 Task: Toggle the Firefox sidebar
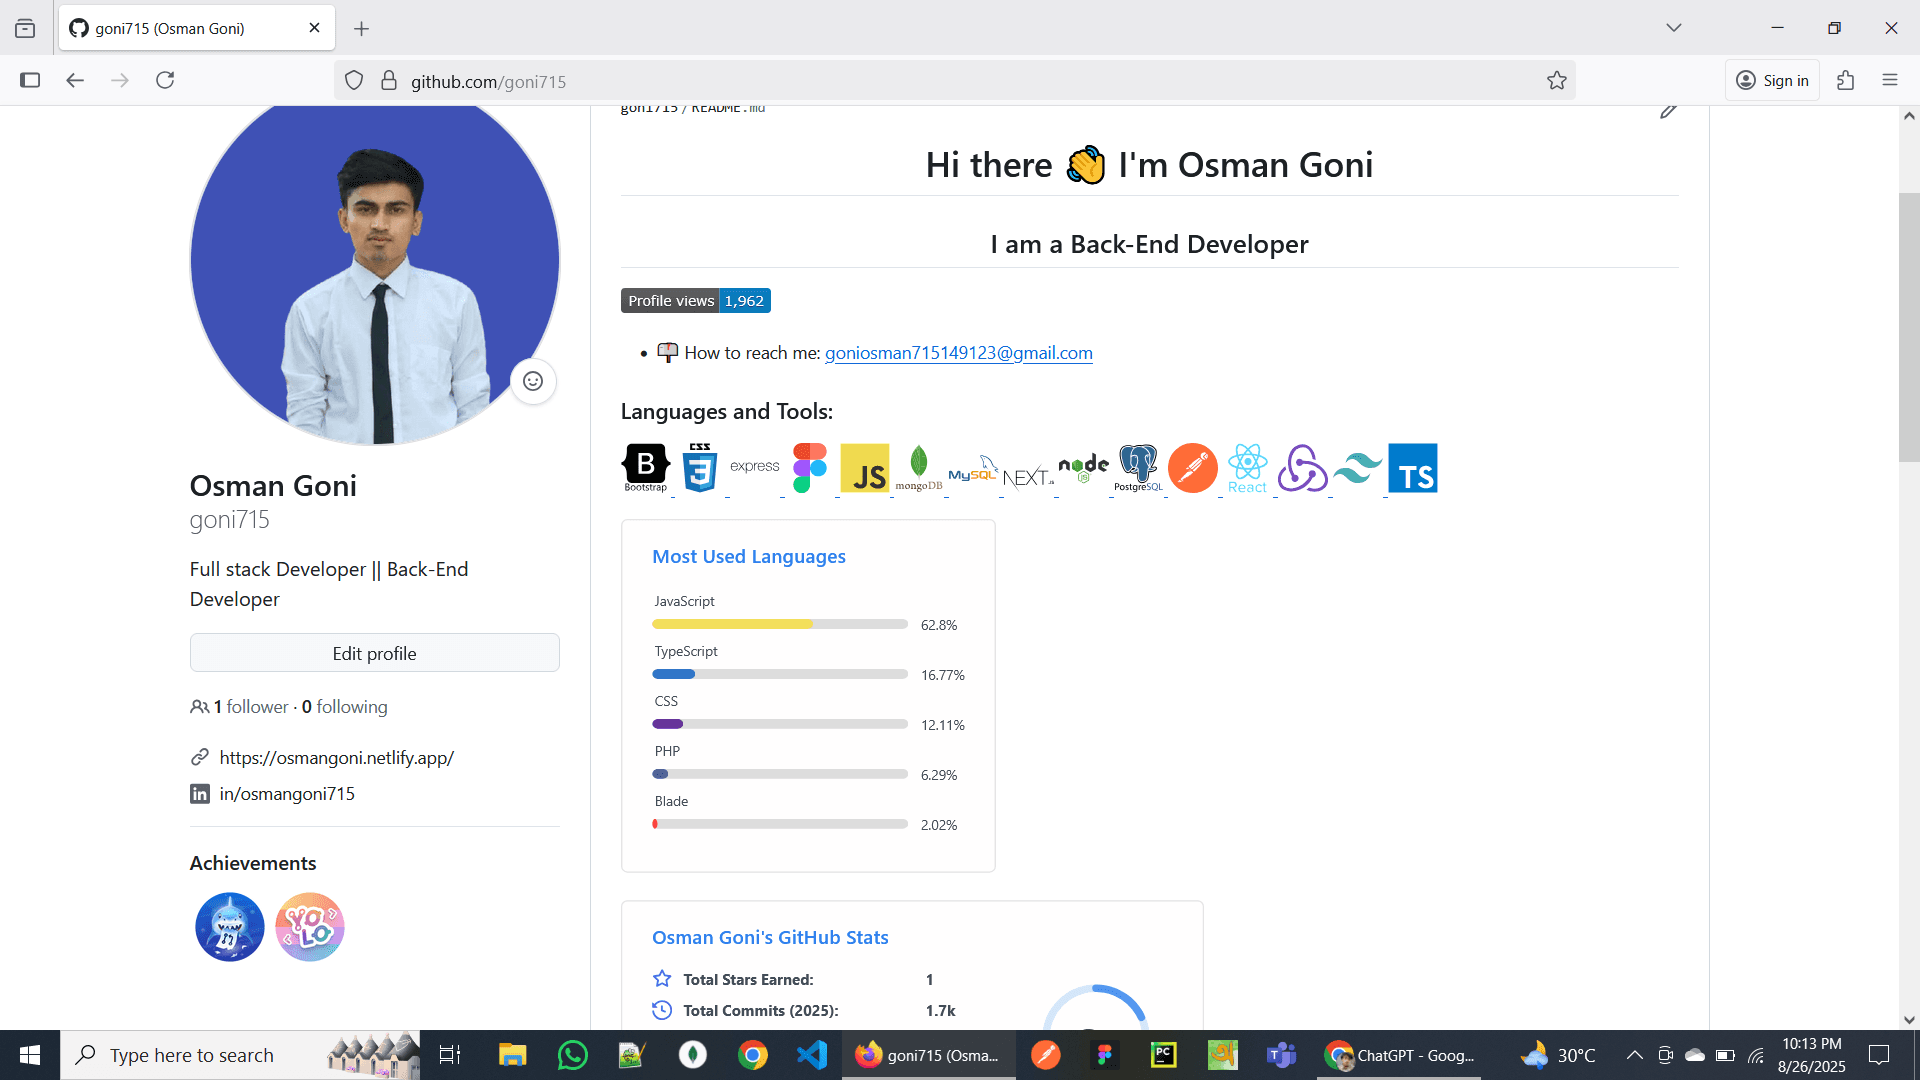point(30,81)
